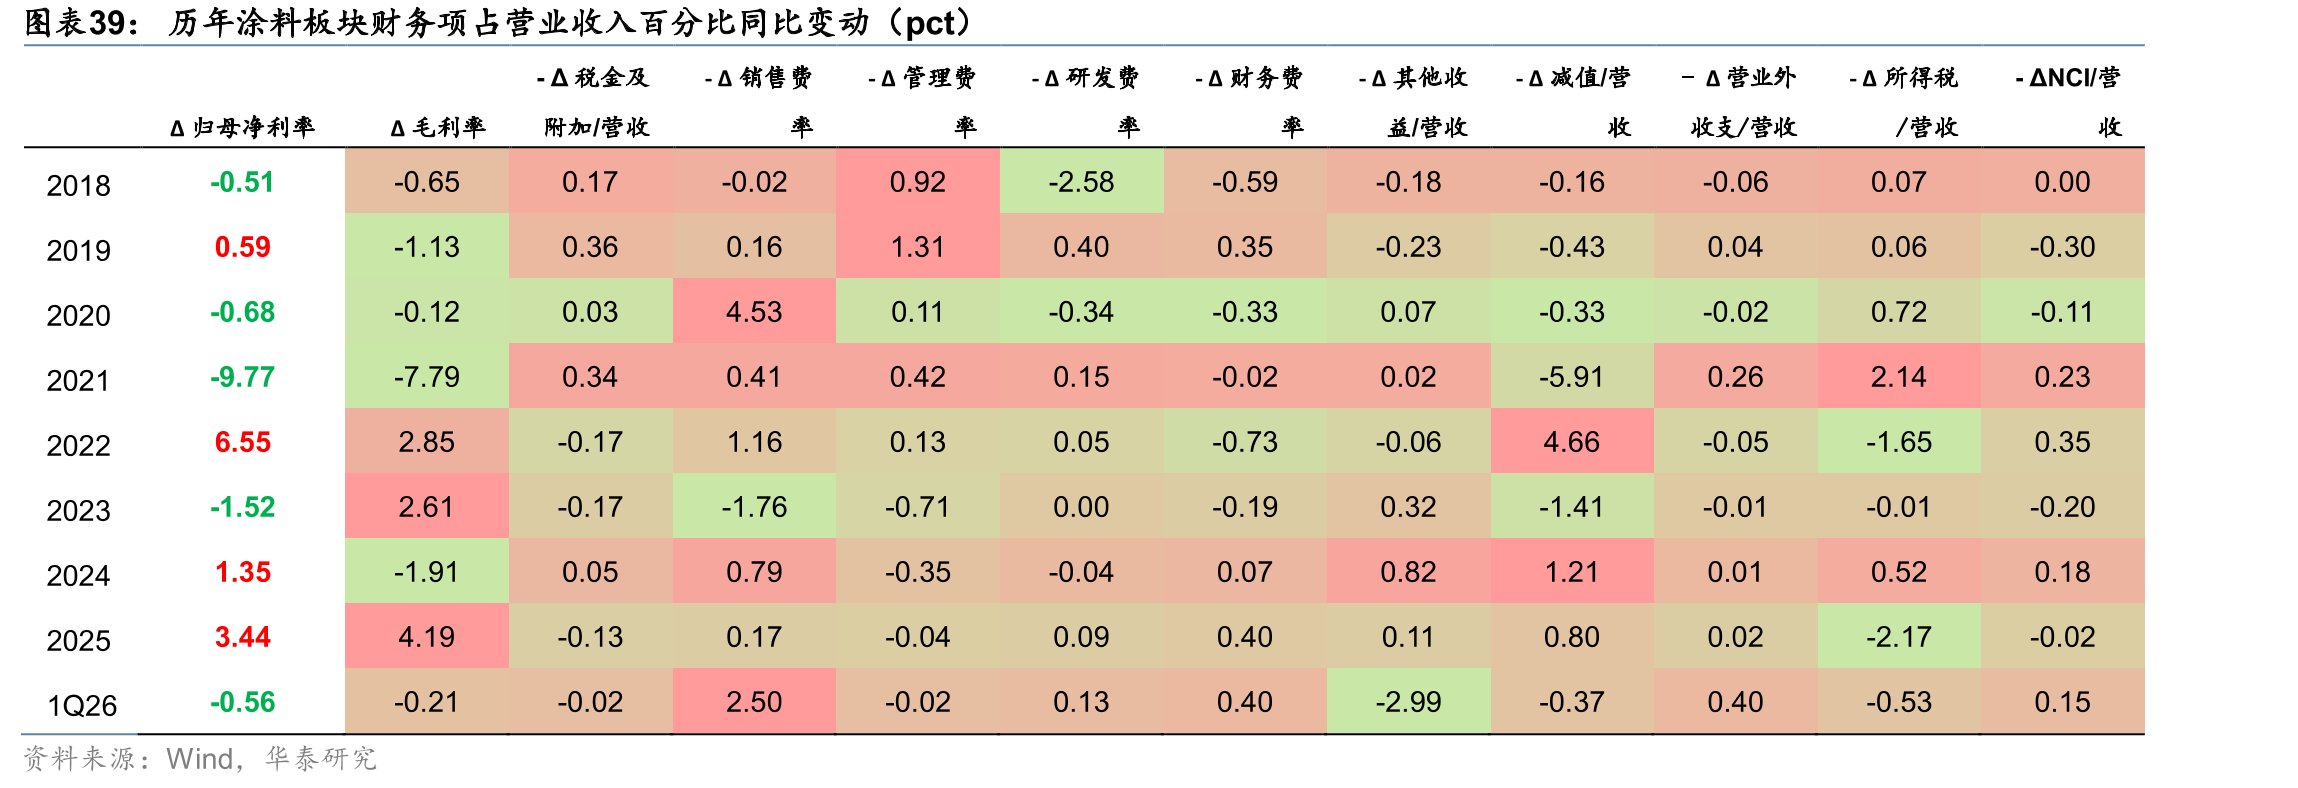Select the -2.17 tax cell in 2025

1899,636
